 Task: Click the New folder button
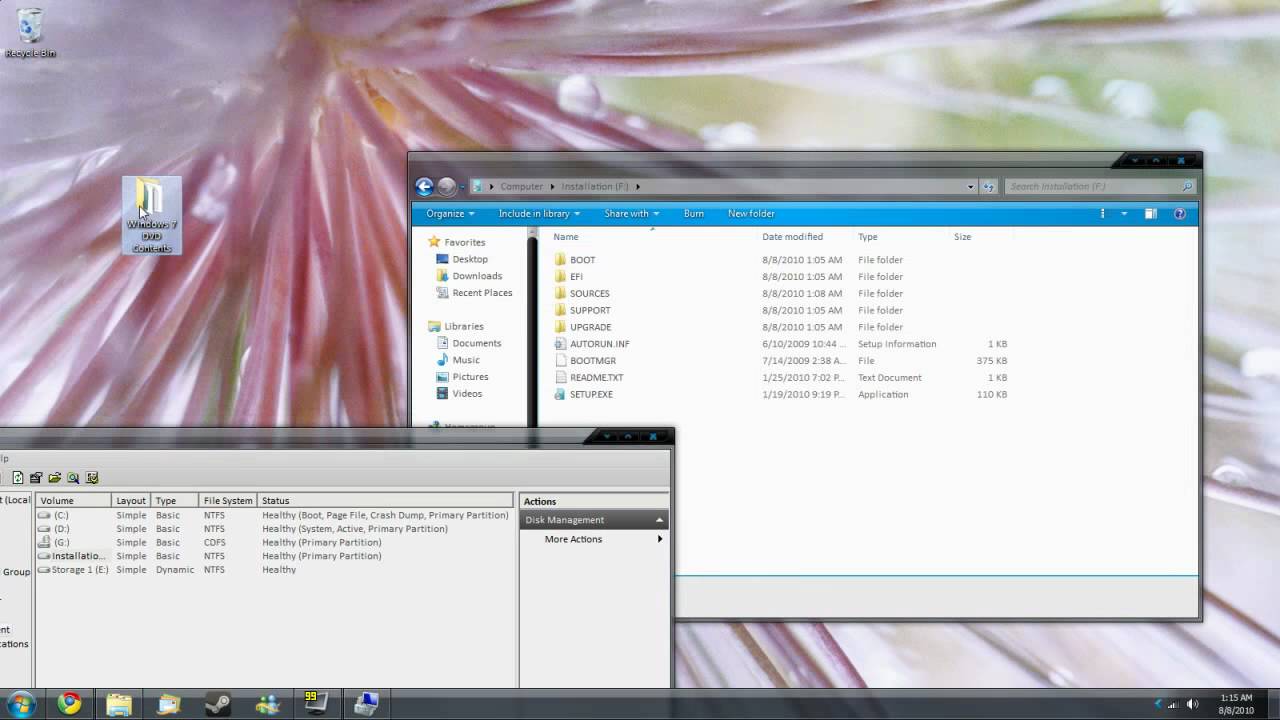coord(751,214)
